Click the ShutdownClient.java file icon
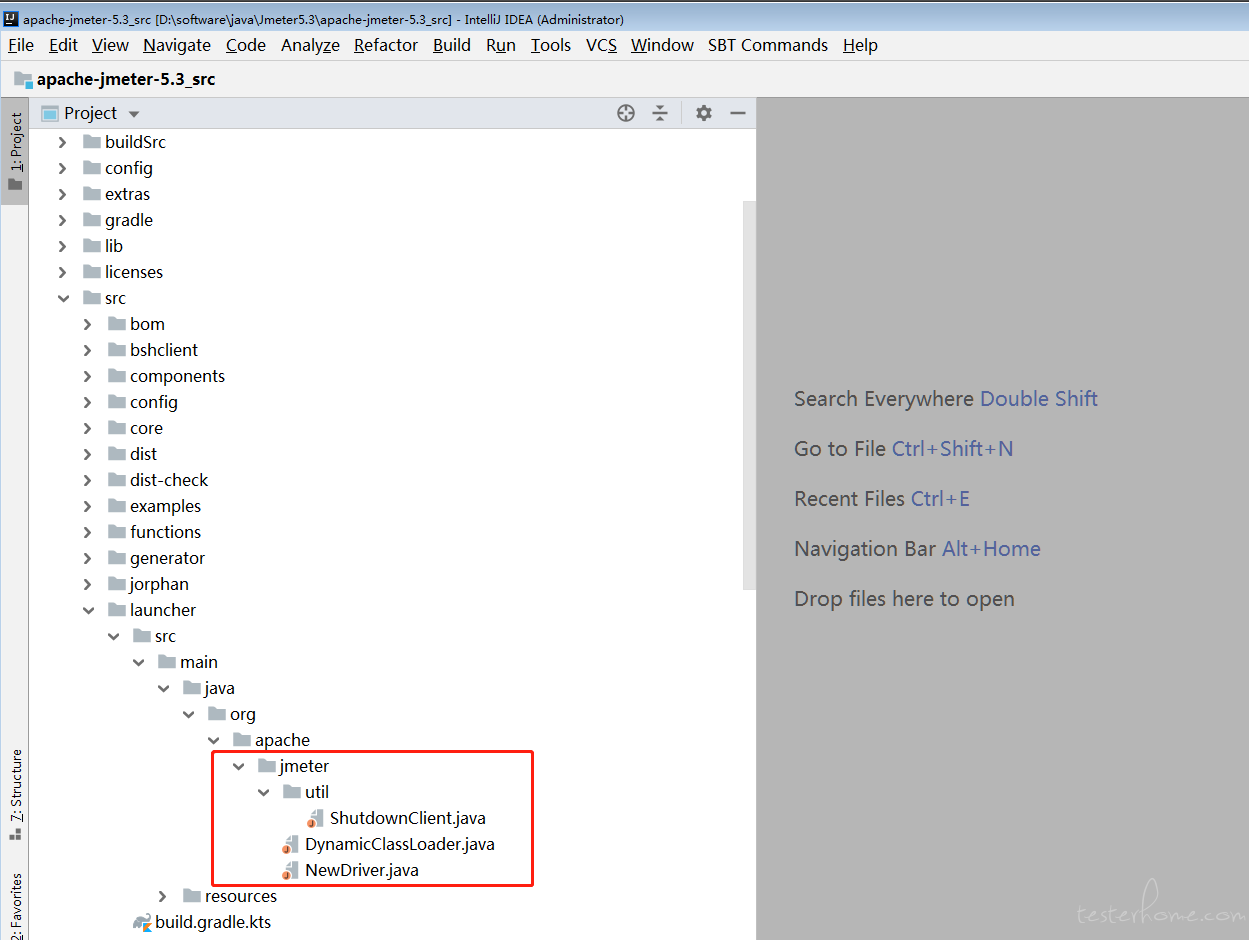The image size is (1249, 940). pos(316,818)
